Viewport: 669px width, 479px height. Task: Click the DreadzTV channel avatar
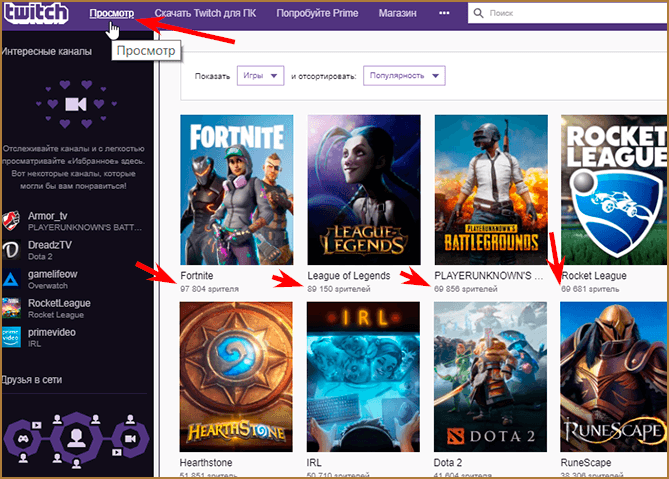pos(11,250)
